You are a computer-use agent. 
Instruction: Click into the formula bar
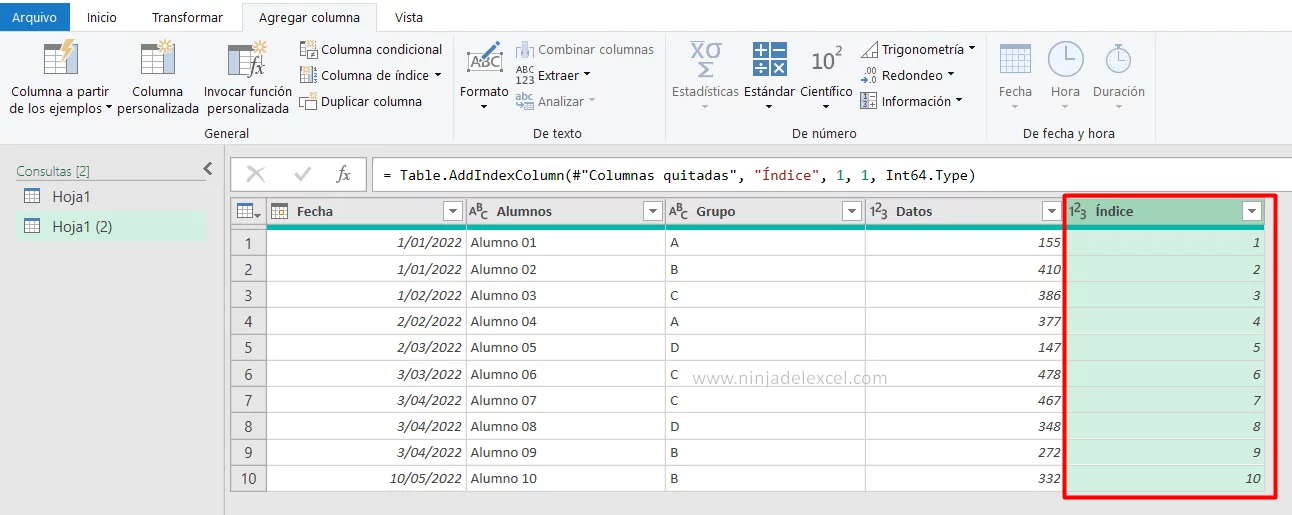(x=831, y=175)
